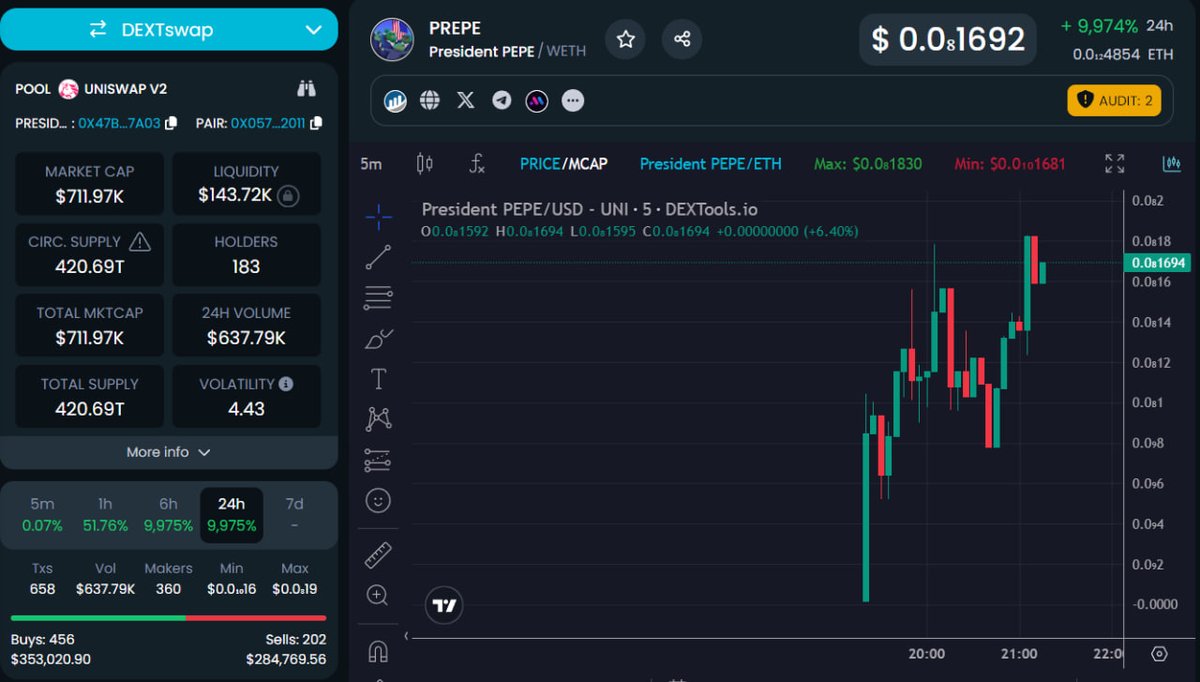This screenshot has width=1200, height=682.
Task: Select the 24h performance tab
Action: pos(231,515)
